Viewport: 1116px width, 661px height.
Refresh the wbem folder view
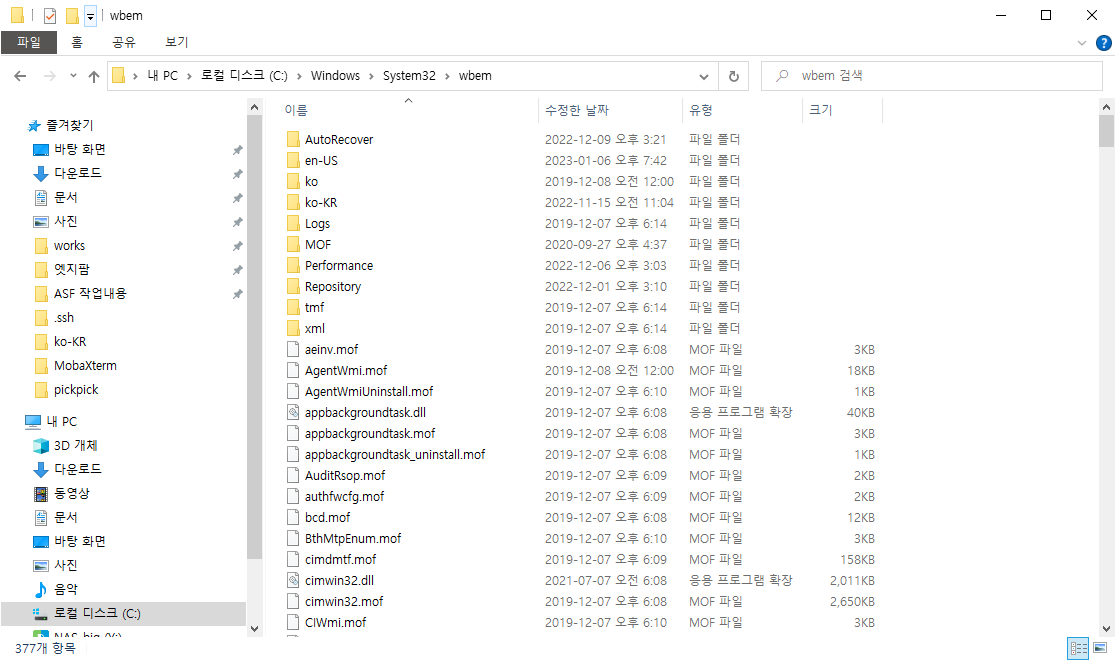point(734,76)
